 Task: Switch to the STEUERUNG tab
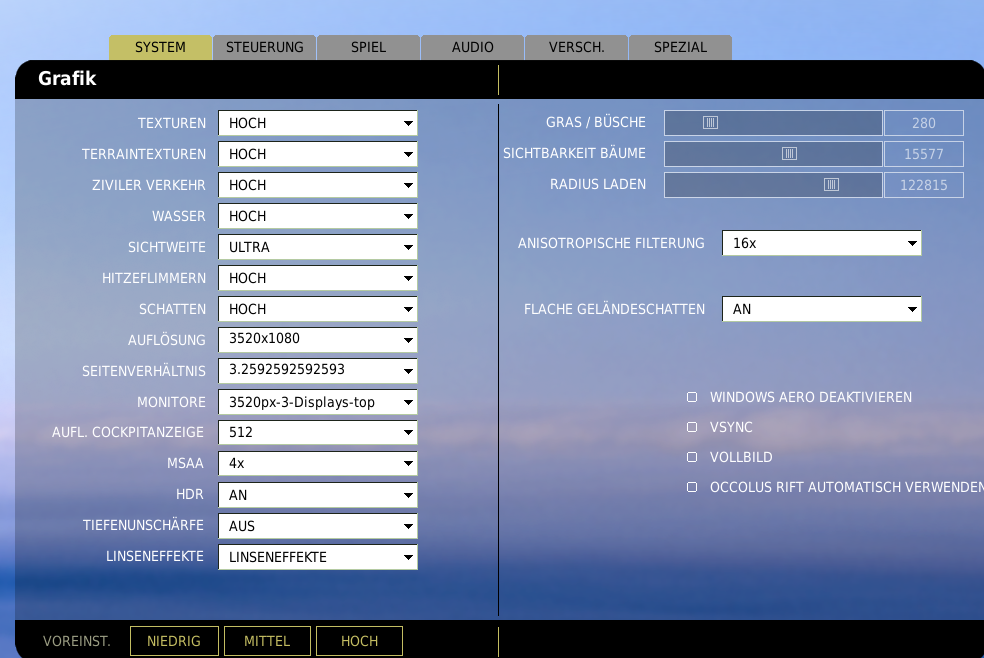pos(264,47)
